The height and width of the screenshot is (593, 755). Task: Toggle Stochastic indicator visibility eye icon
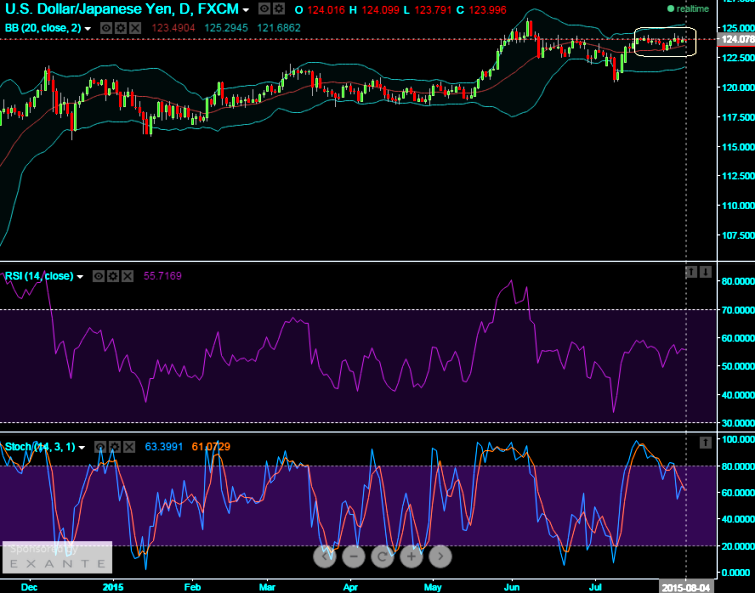pyautogui.click(x=100, y=447)
